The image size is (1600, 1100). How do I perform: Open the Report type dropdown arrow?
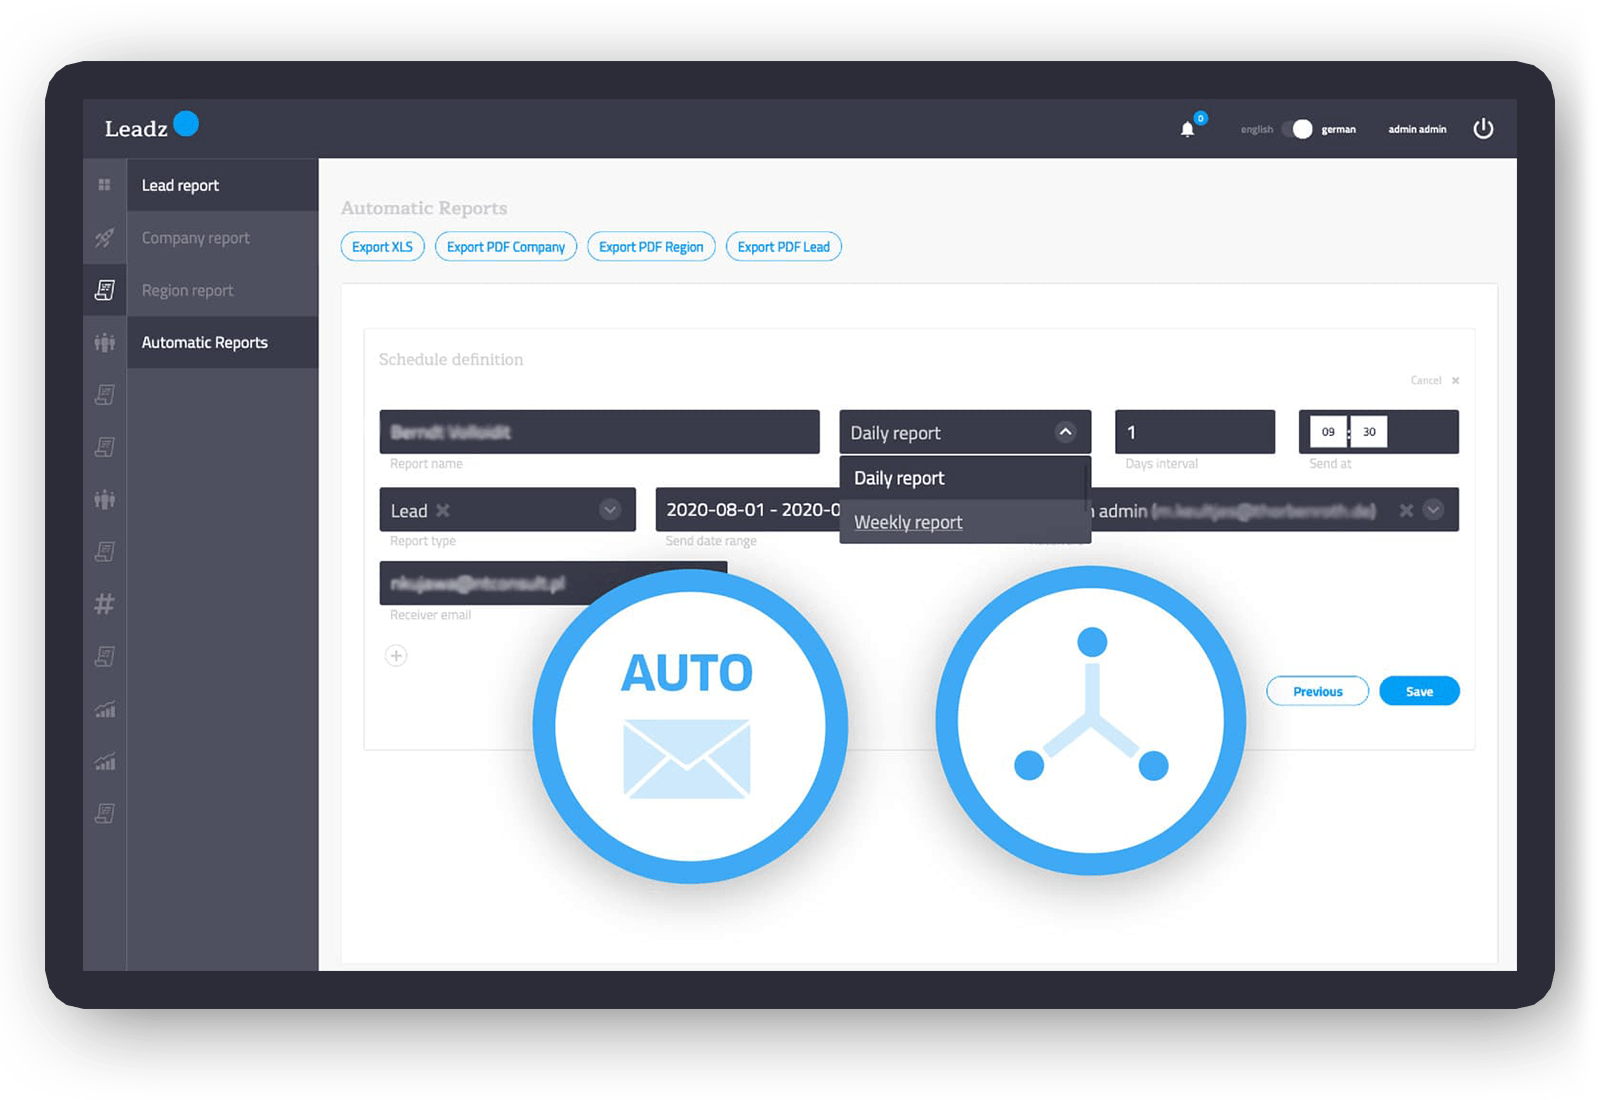pyautogui.click(x=609, y=510)
